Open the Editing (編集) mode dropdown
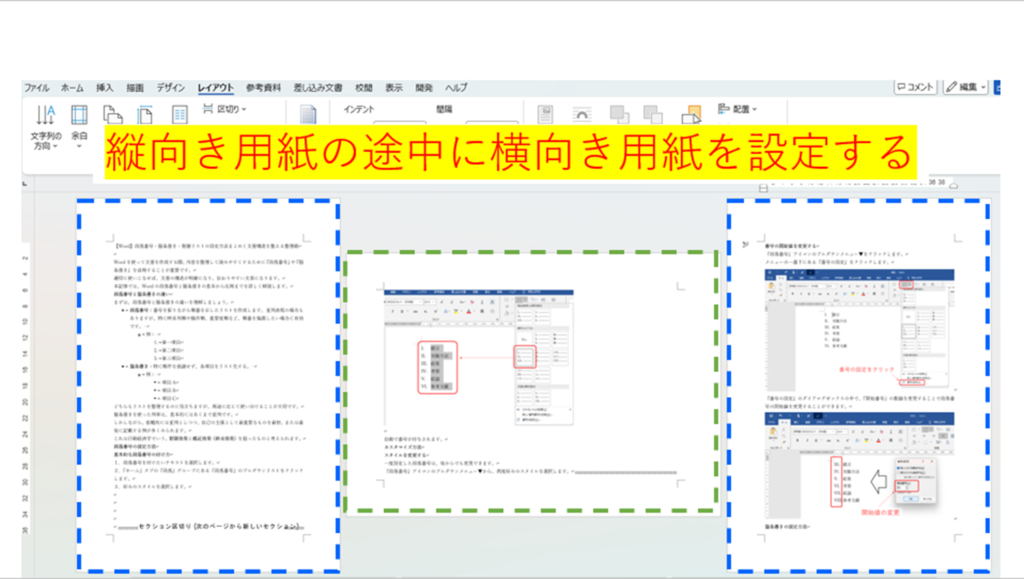The height and width of the screenshot is (579, 1024). click(964, 88)
